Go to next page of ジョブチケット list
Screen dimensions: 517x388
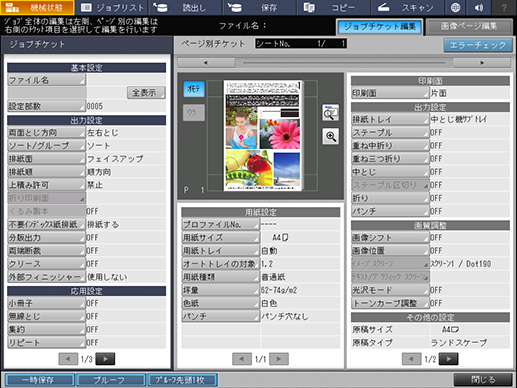click(x=105, y=359)
